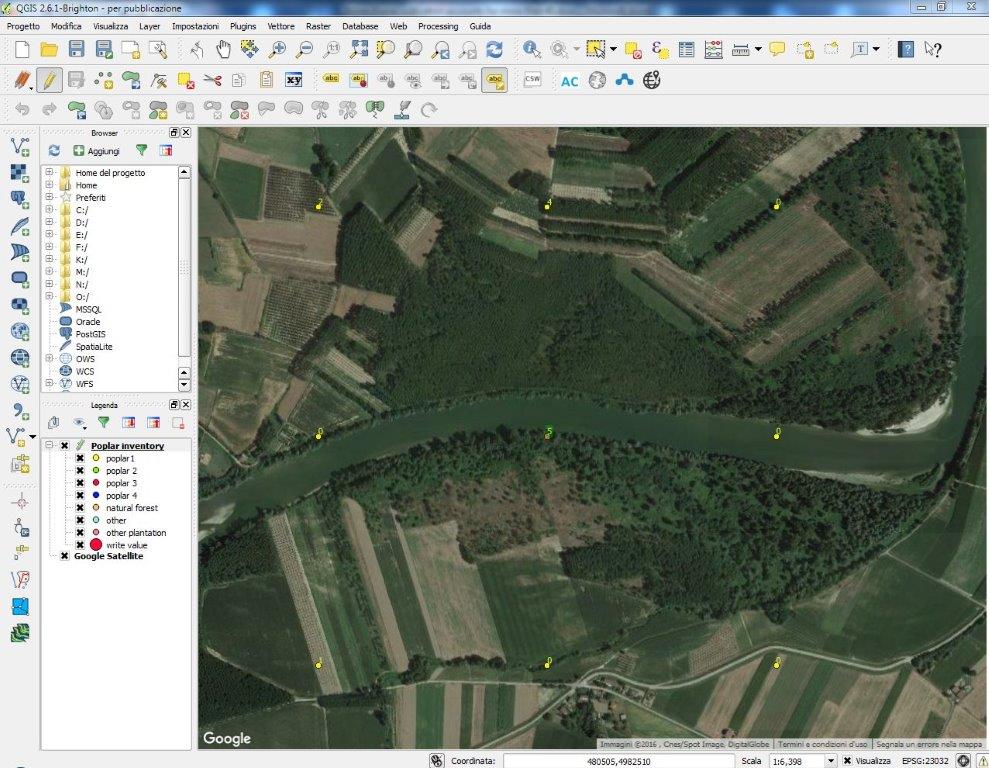Click the Add Vector Layer icon
The image size is (989, 768).
[x=19, y=148]
